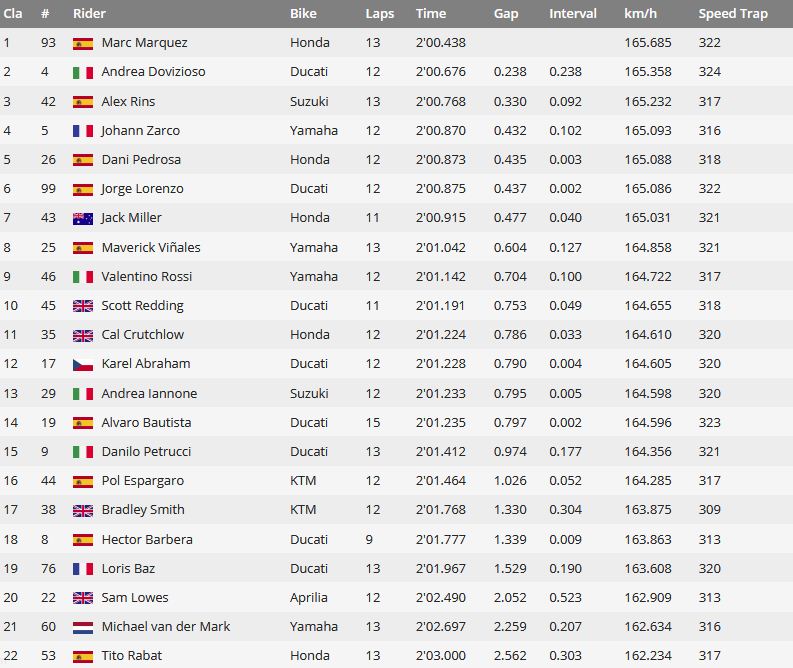Click Tito Rabat in the last row
Screen dimensions: 793x668
(x=131, y=655)
